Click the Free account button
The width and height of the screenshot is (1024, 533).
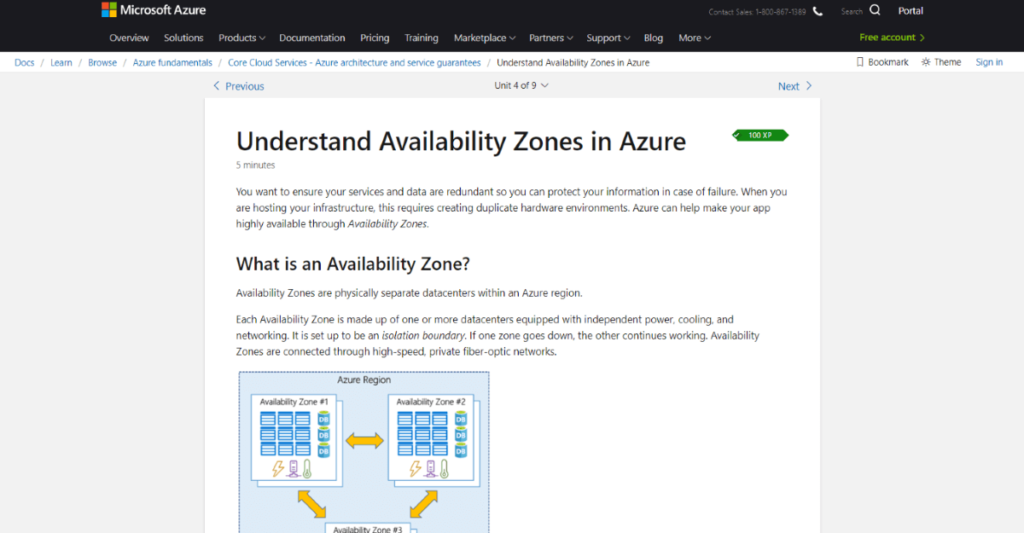click(x=892, y=37)
